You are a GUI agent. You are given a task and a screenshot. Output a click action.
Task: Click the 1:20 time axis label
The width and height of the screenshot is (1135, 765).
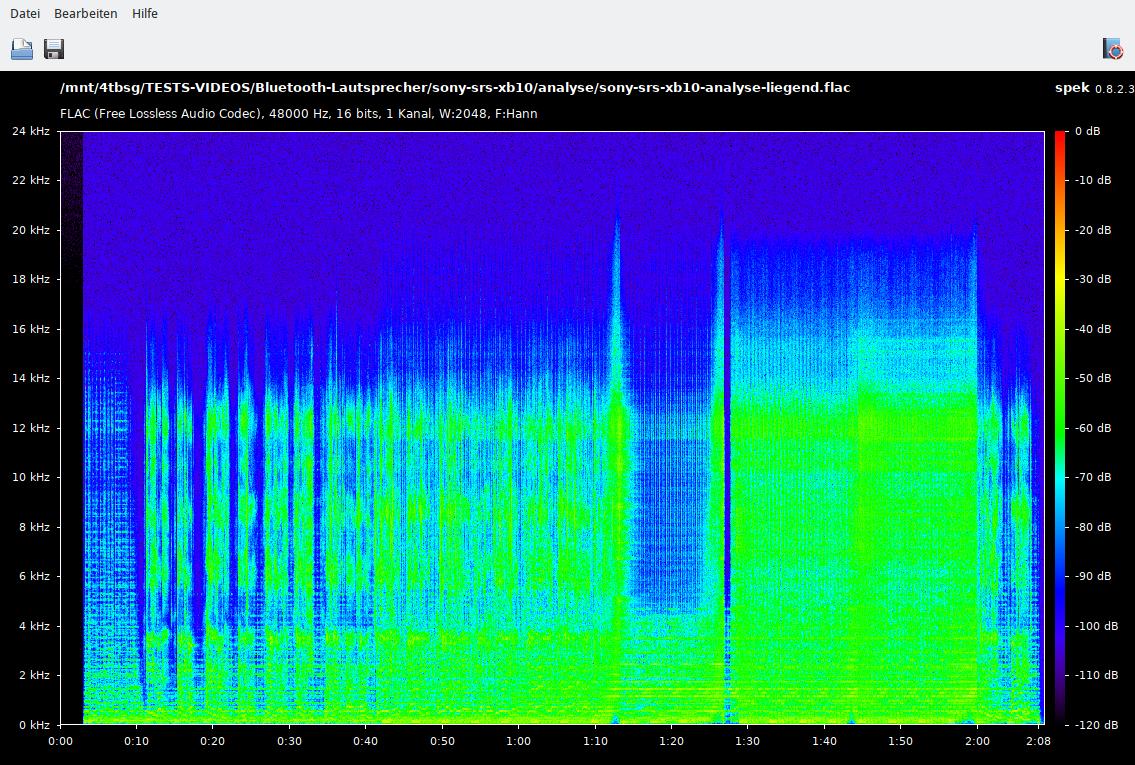(x=671, y=741)
